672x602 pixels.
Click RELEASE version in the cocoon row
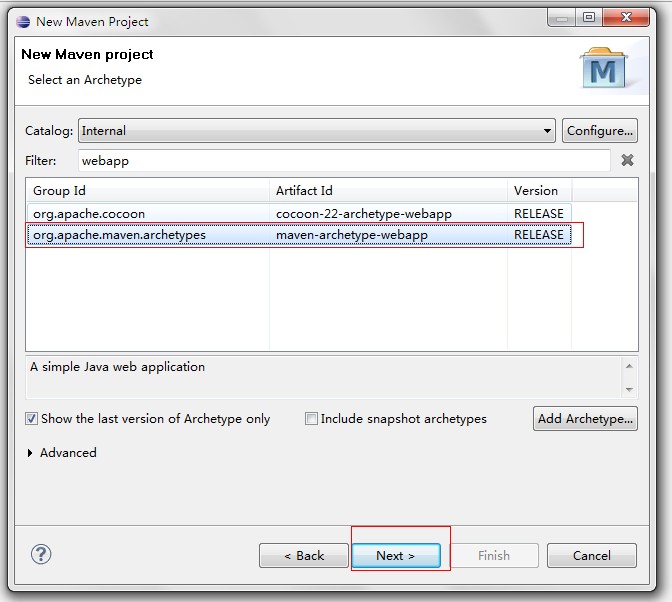[539, 213]
